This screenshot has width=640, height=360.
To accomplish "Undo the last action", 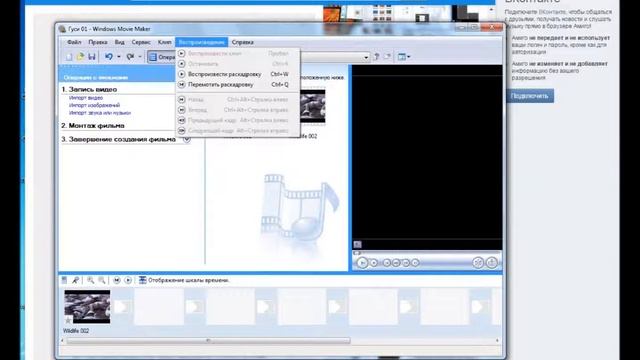I will [109, 57].
